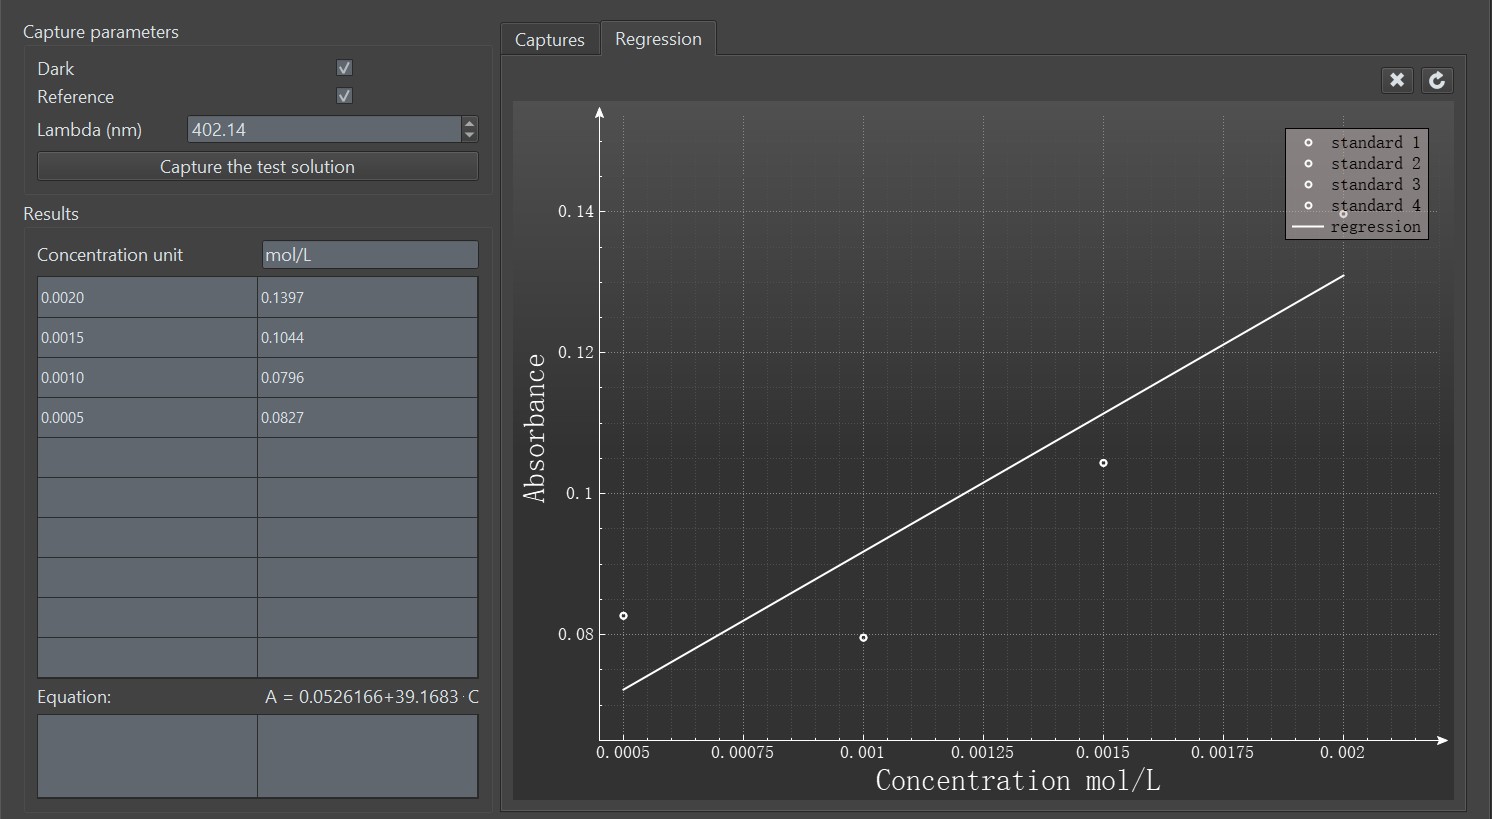Image resolution: width=1492 pixels, height=819 pixels.
Task: Toggle the Dark checkbox
Action: [x=345, y=68]
